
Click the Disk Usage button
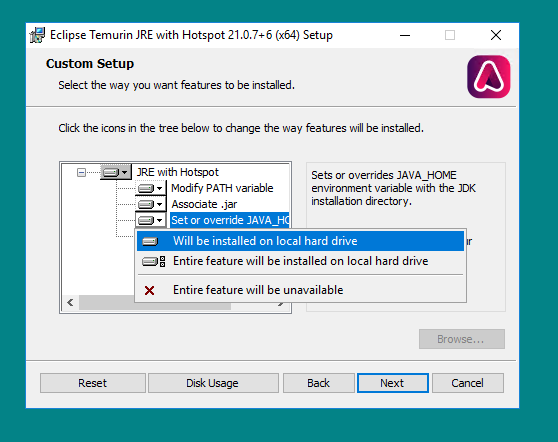pyautogui.click(x=213, y=383)
